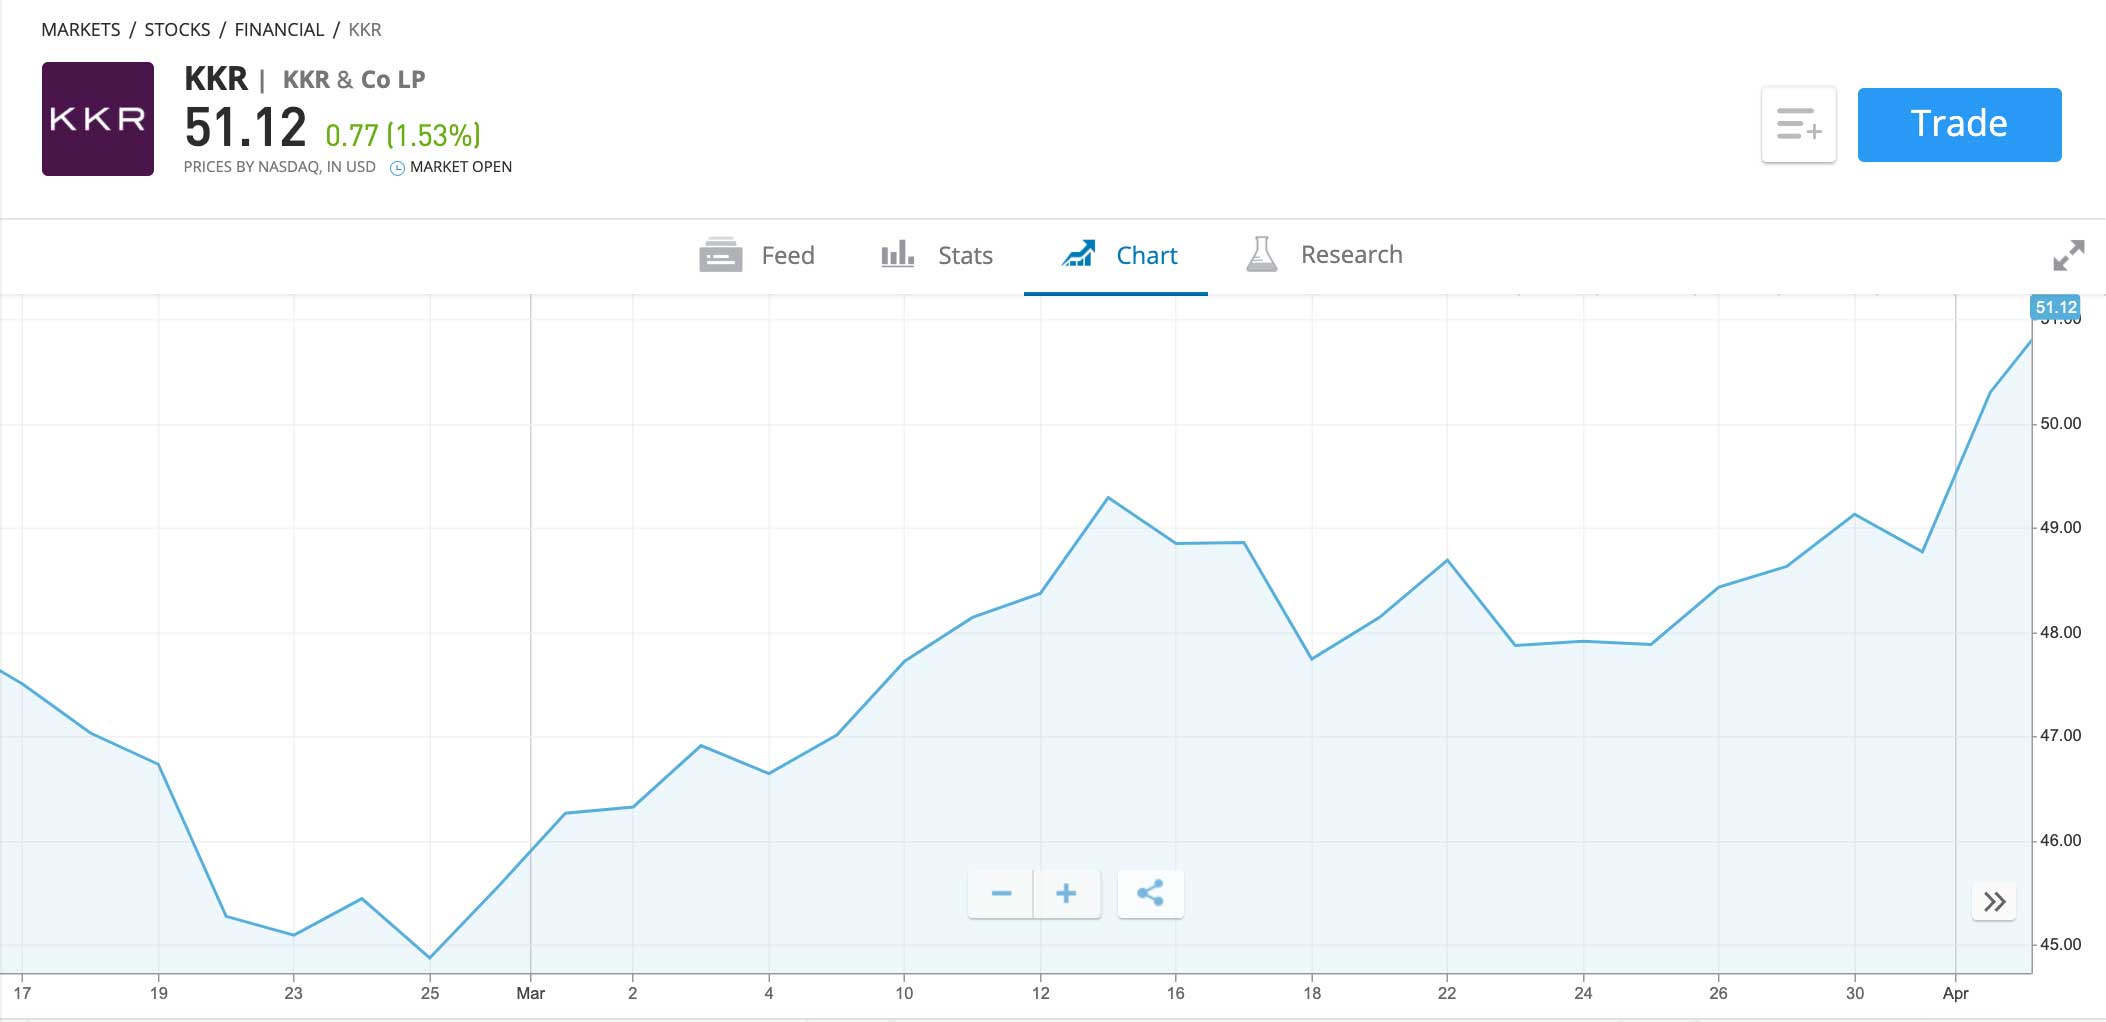The height and width of the screenshot is (1022, 2106).
Task: Click the Stats tab bar-chart icon
Action: coord(898,254)
